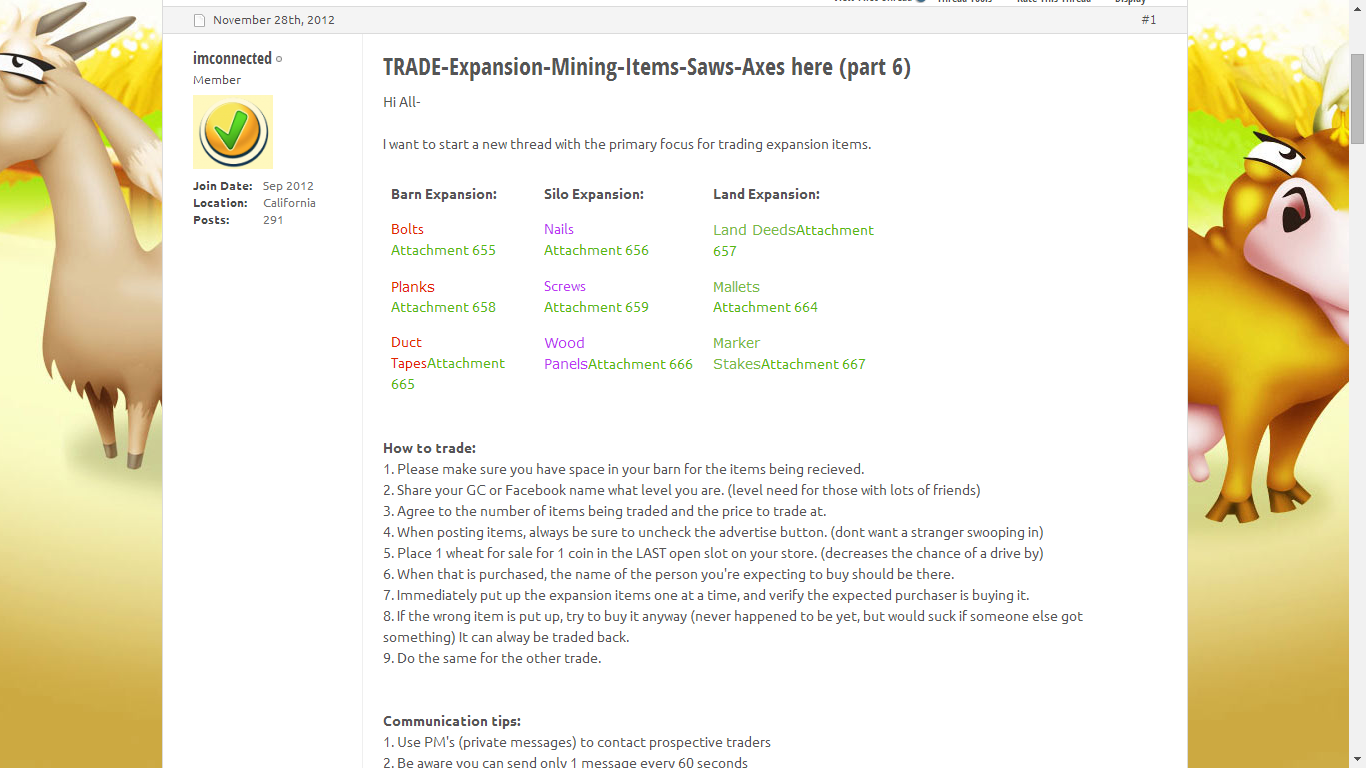Click the How to trade heading
Viewport: 1366px width, 768px height.
pos(429,448)
